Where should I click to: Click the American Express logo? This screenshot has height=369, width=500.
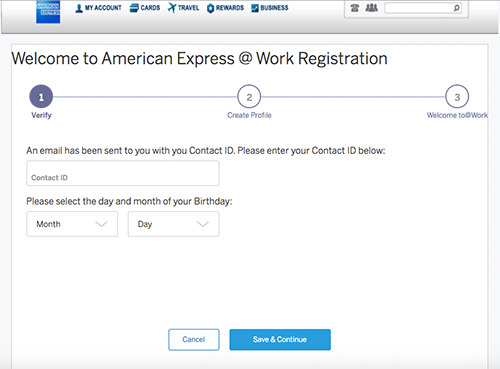coord(48,12)
